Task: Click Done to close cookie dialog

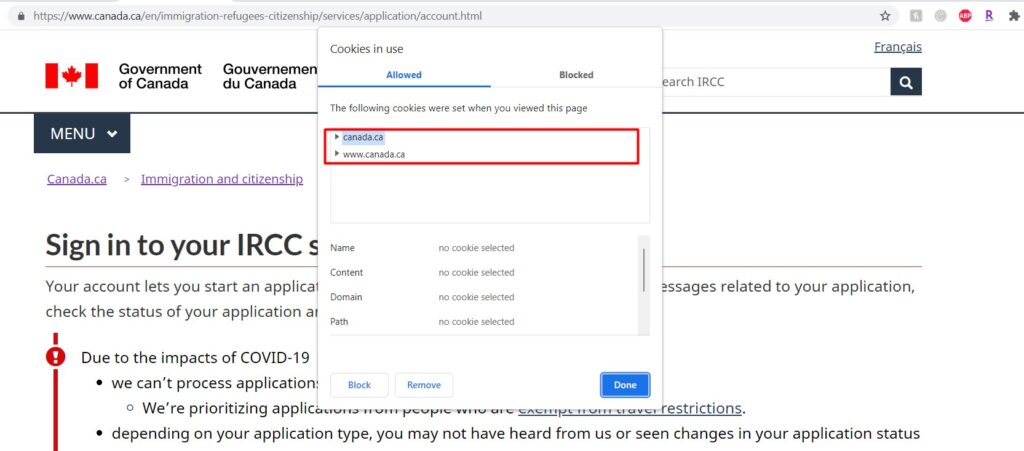Action: point(625,385)
